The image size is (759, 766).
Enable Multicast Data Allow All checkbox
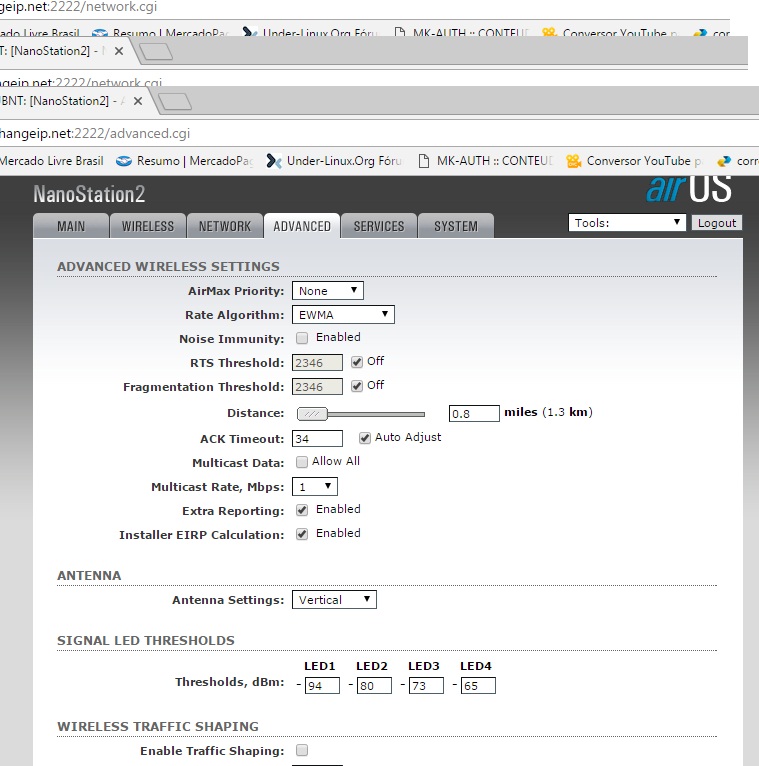(x=302, y=462)
